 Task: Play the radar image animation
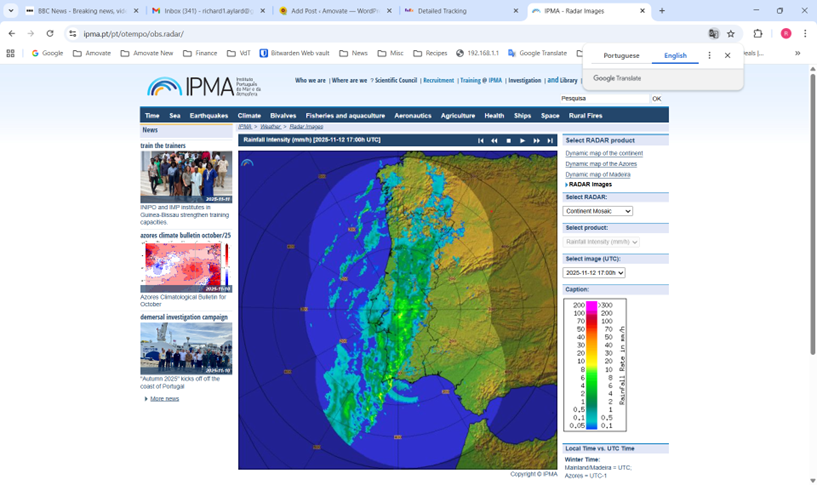tap(522, 141)
